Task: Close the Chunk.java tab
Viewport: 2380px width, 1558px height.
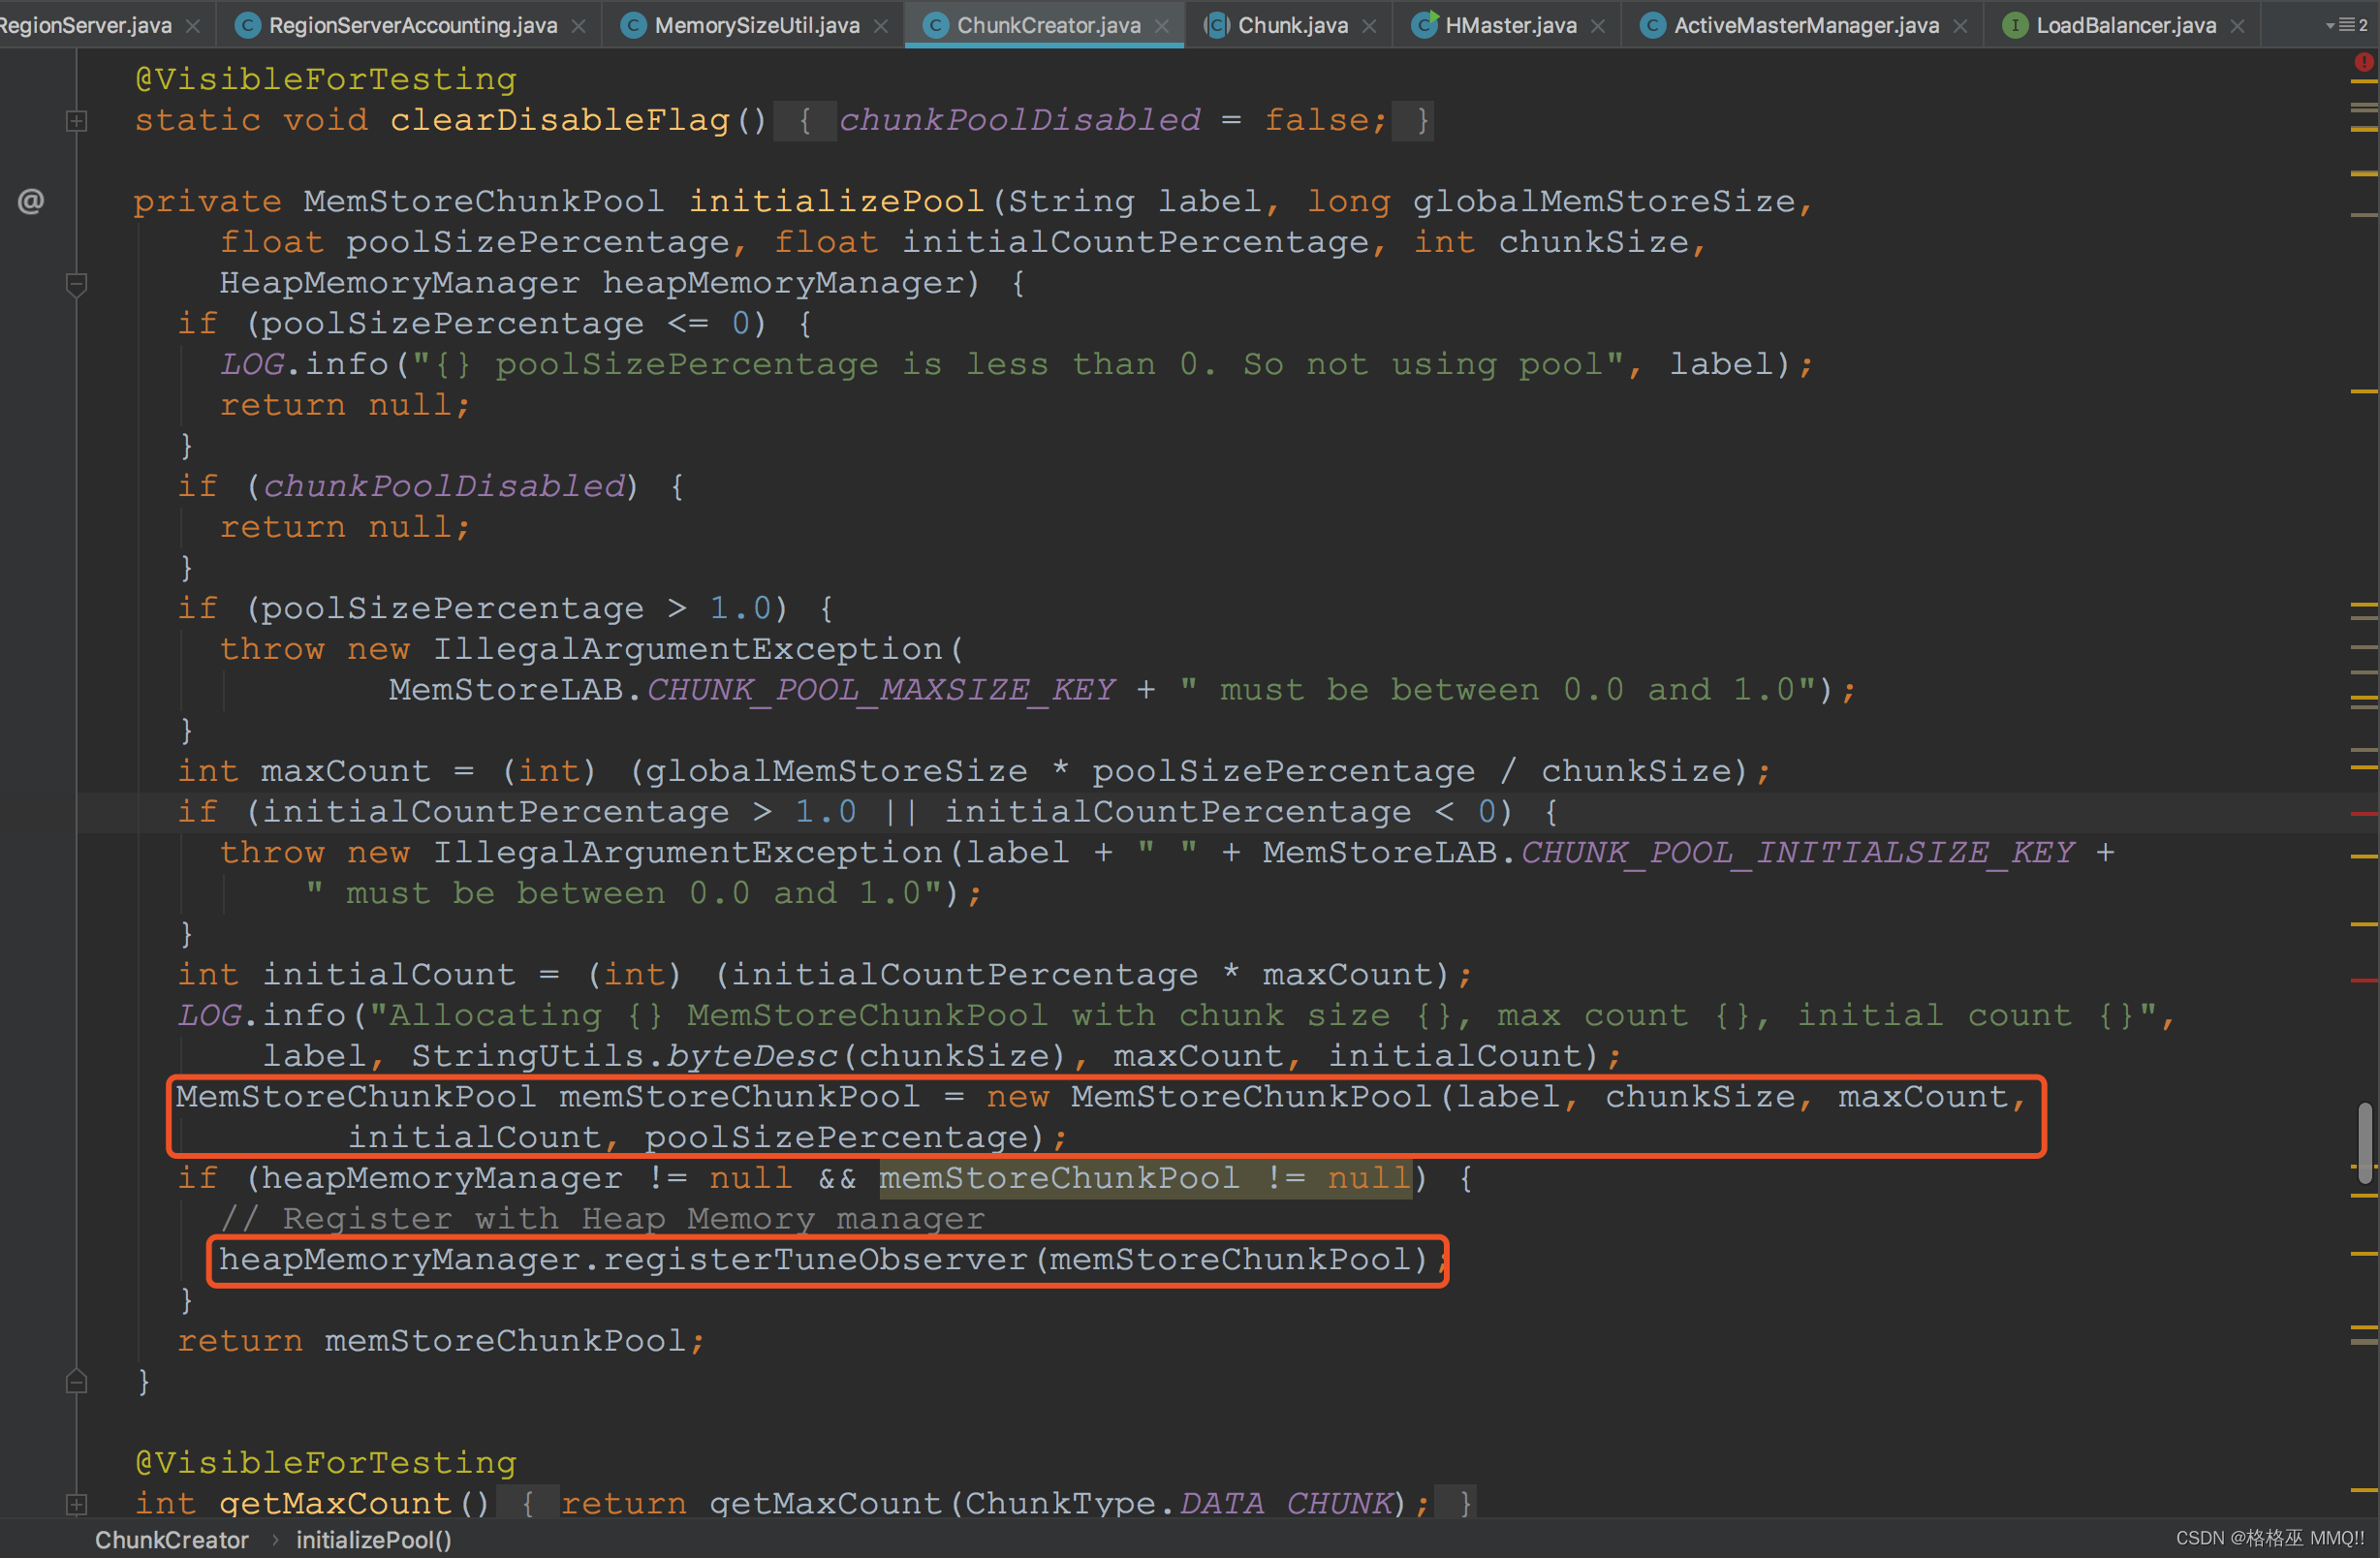Action: [1370, 26]
